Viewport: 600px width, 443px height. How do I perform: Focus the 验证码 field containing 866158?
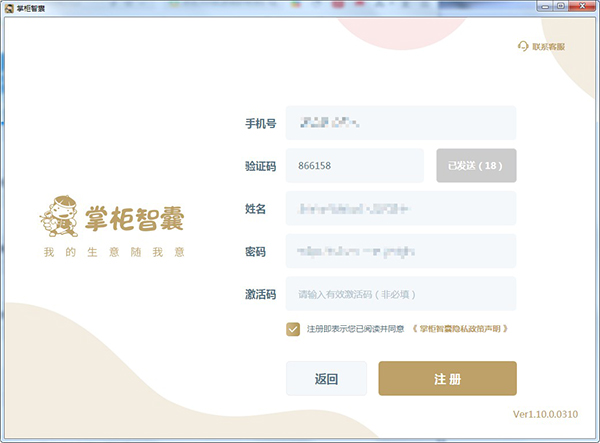[x=354, y=166]
